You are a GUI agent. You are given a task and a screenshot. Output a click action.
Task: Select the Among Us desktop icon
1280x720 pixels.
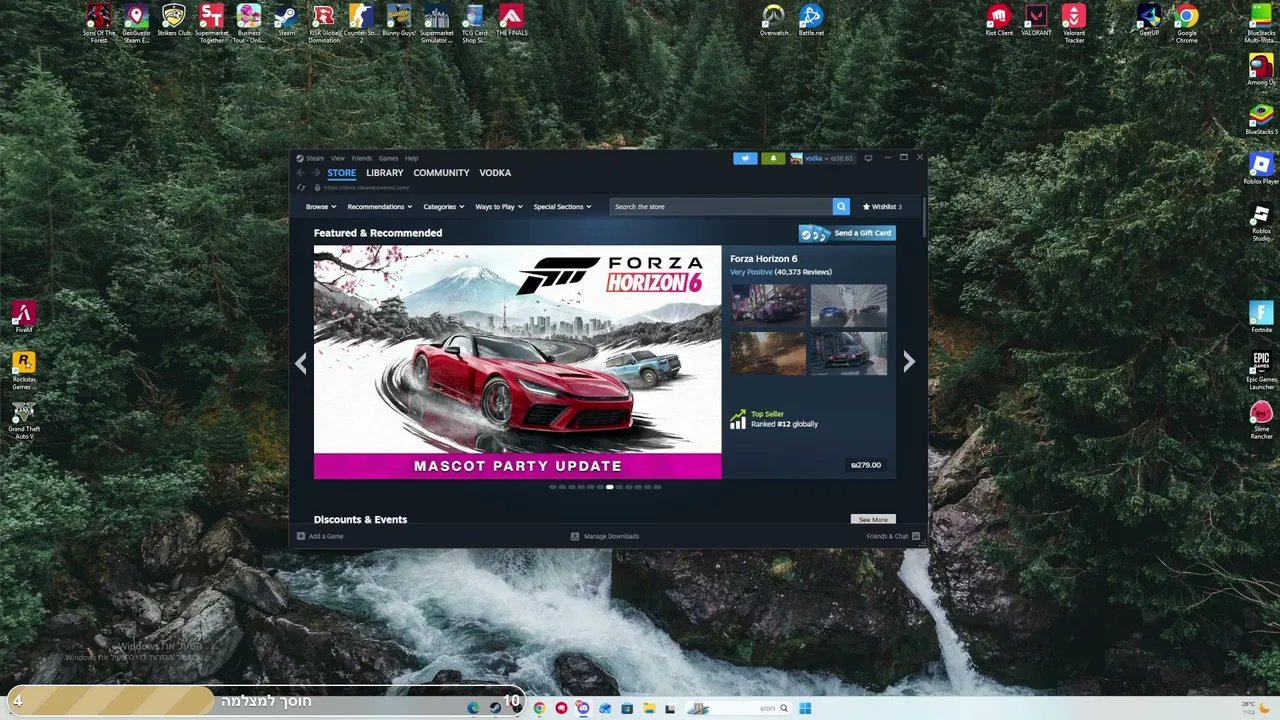click(x=1261, y=70)
